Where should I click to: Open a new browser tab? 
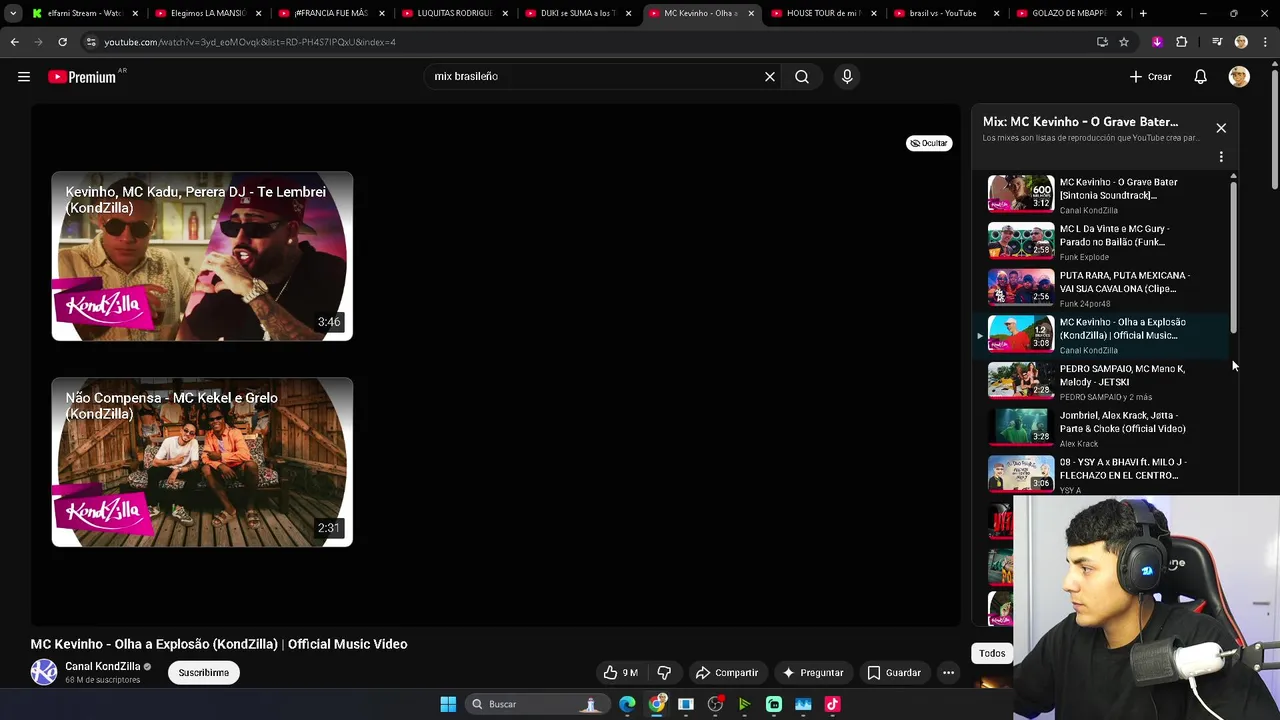[x=1143, y=13]
